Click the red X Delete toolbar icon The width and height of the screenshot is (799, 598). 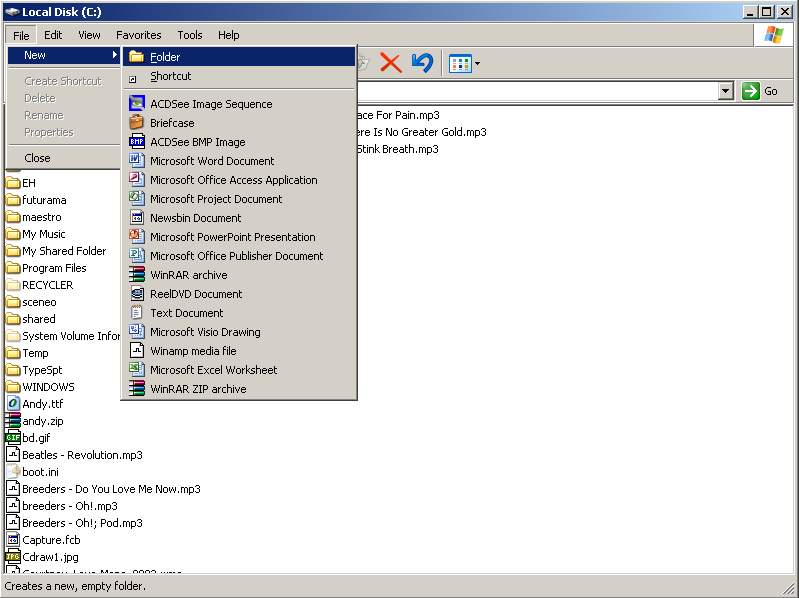[391, 63]
